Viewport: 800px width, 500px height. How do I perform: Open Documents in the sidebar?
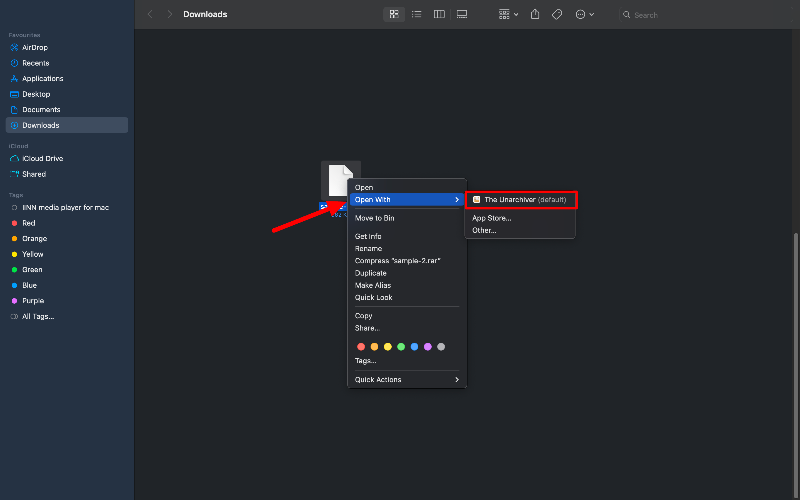[x=67, y=110]
